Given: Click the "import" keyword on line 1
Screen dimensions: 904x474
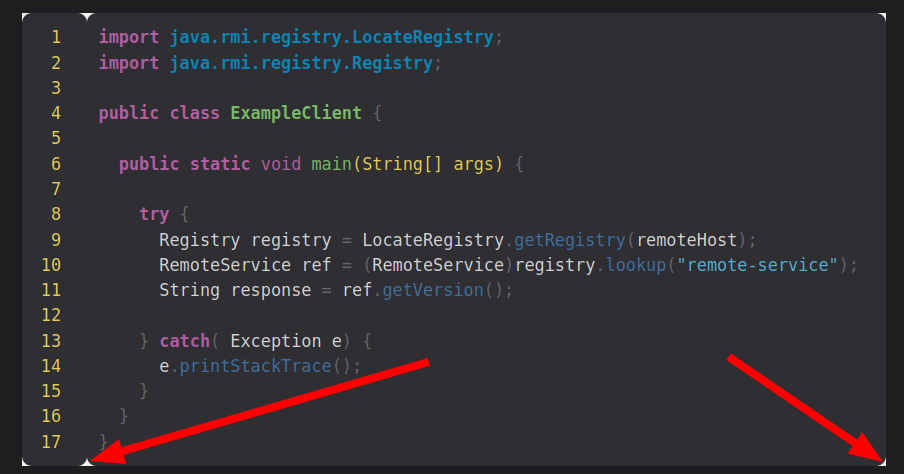Looking at the screenshot, I should click(129, 37).
